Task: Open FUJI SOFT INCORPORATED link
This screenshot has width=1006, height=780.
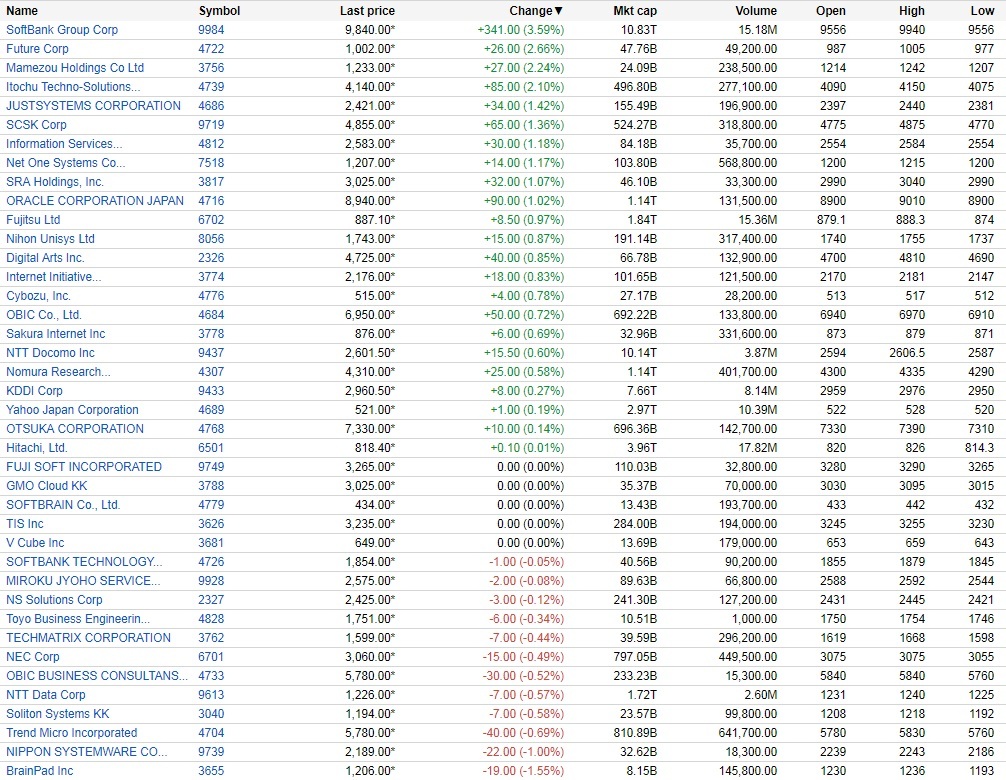Action: click(x=84, y=467)
